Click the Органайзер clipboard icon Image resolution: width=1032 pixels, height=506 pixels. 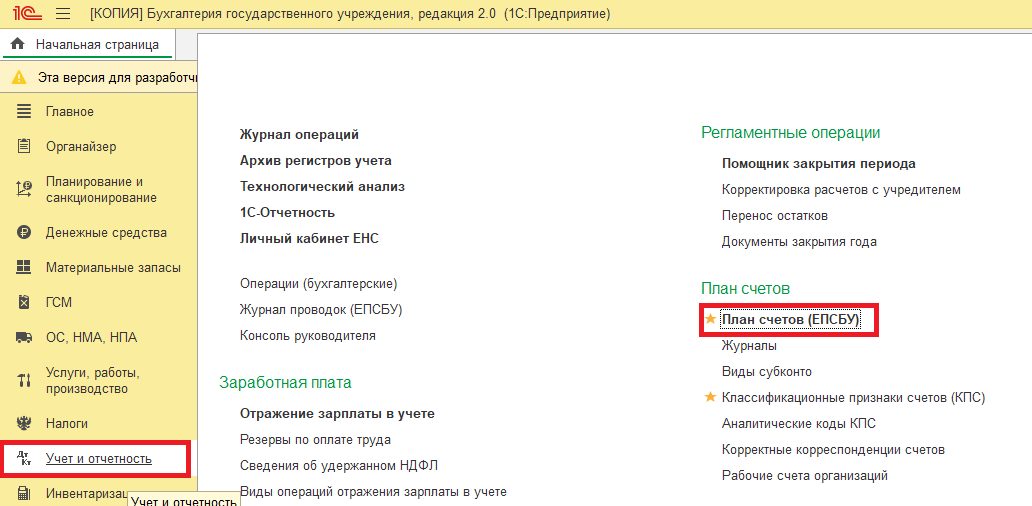tap(24, 146)
